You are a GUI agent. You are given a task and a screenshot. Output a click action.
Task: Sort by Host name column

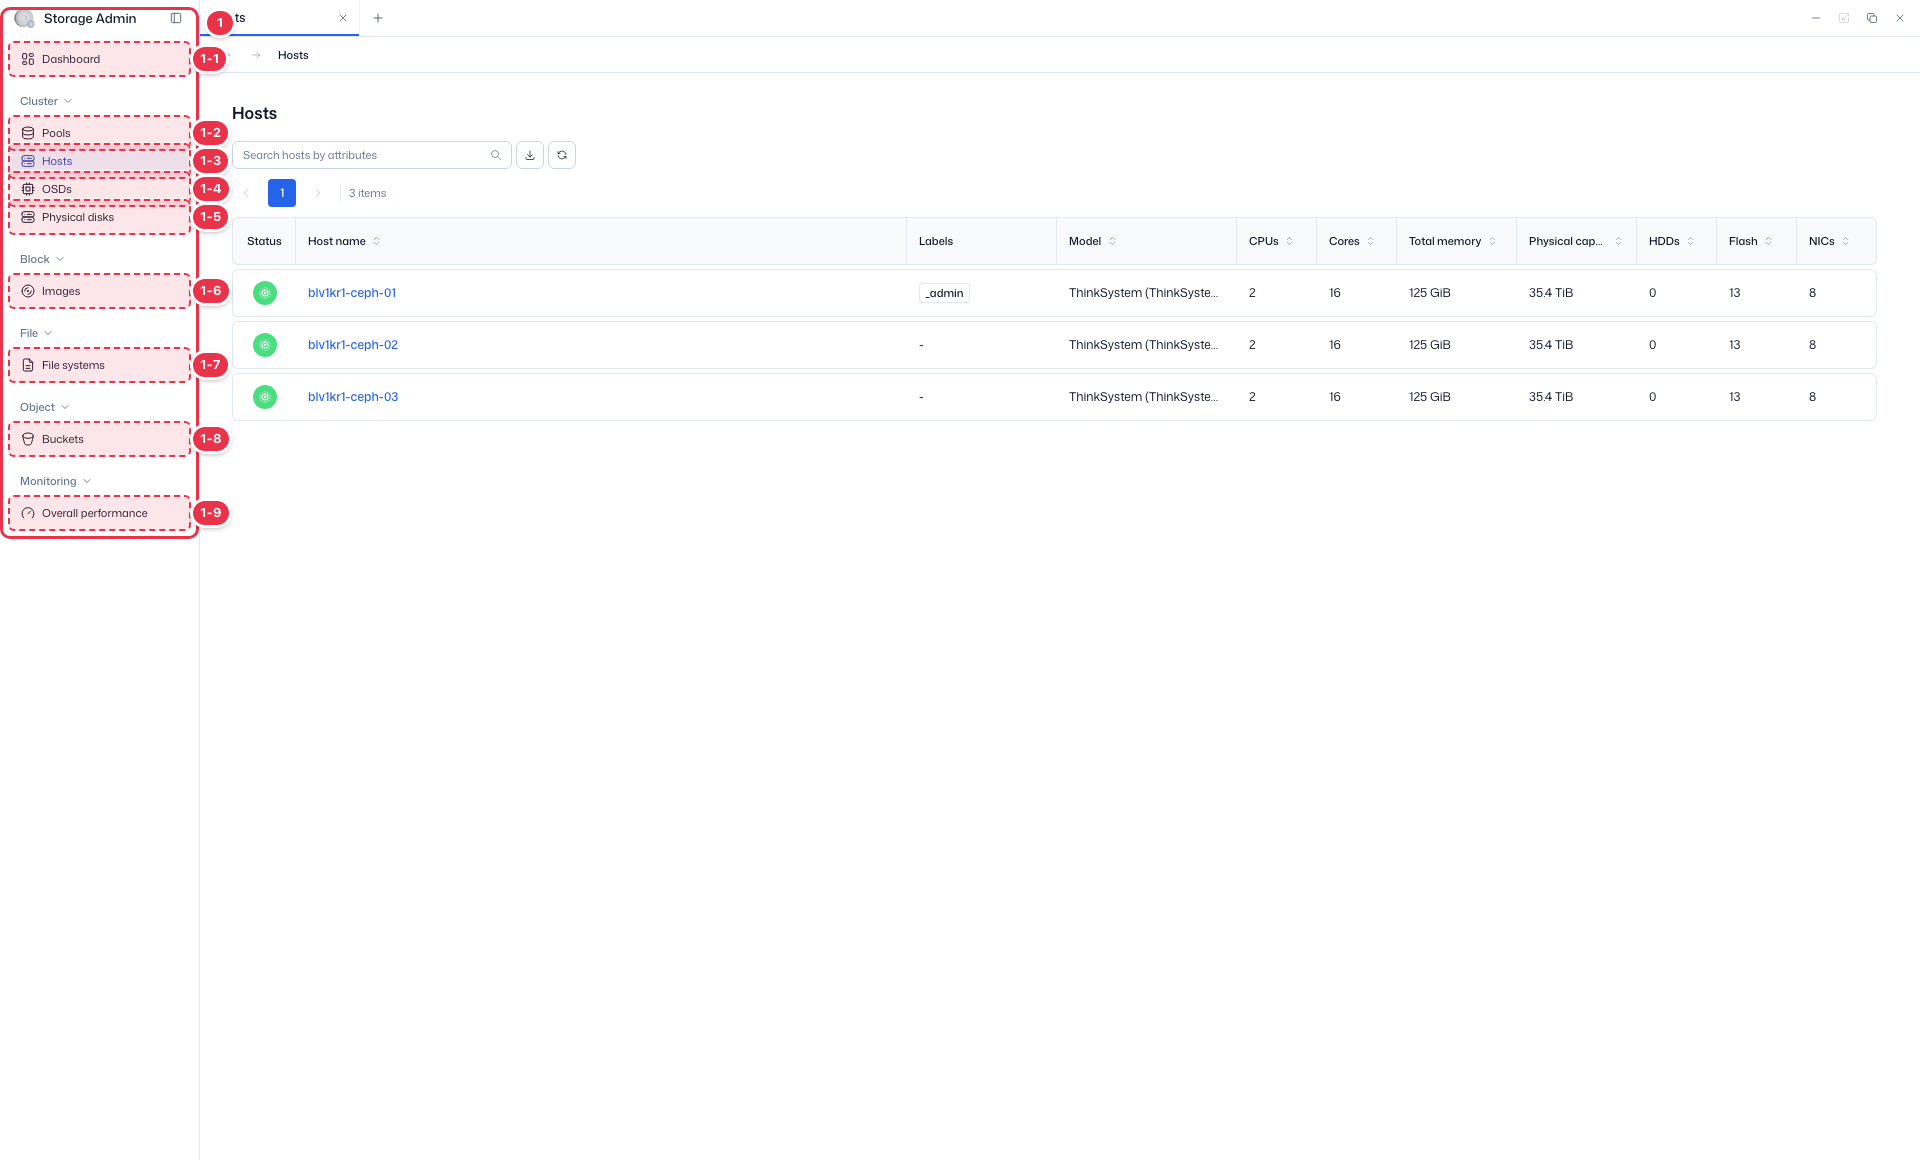point(377,241)
